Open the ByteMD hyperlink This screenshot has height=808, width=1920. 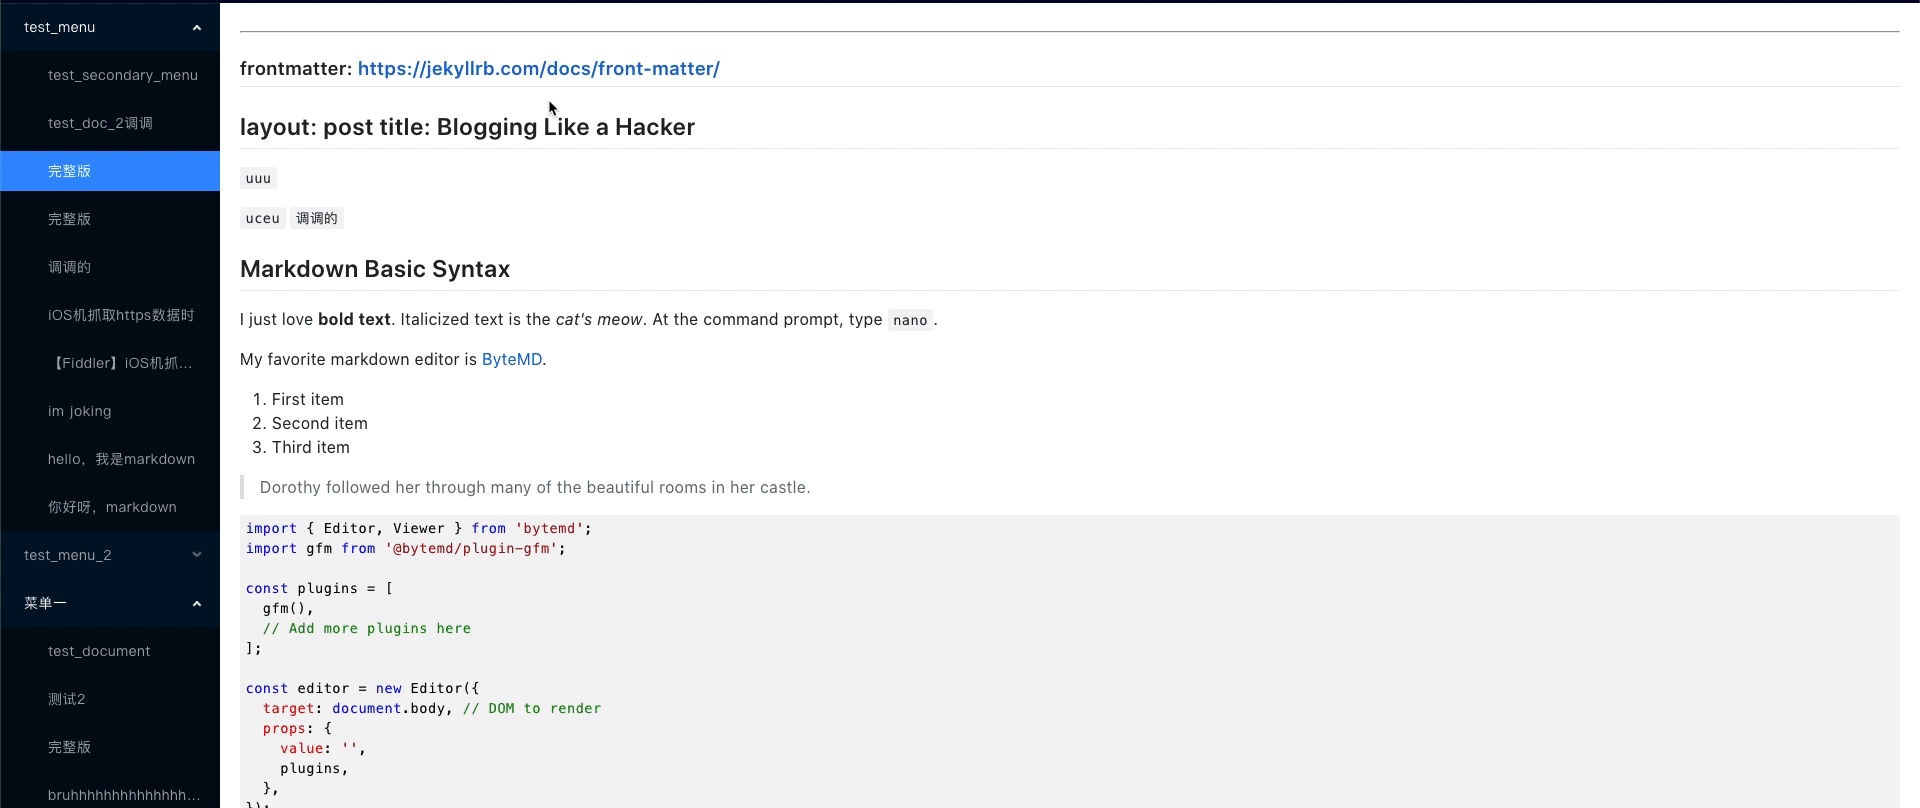tap(512, 359)
